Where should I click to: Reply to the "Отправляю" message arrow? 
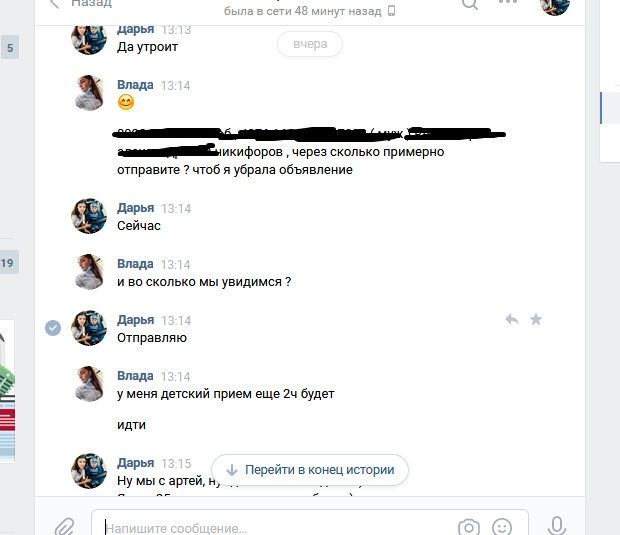pos(512,319)
